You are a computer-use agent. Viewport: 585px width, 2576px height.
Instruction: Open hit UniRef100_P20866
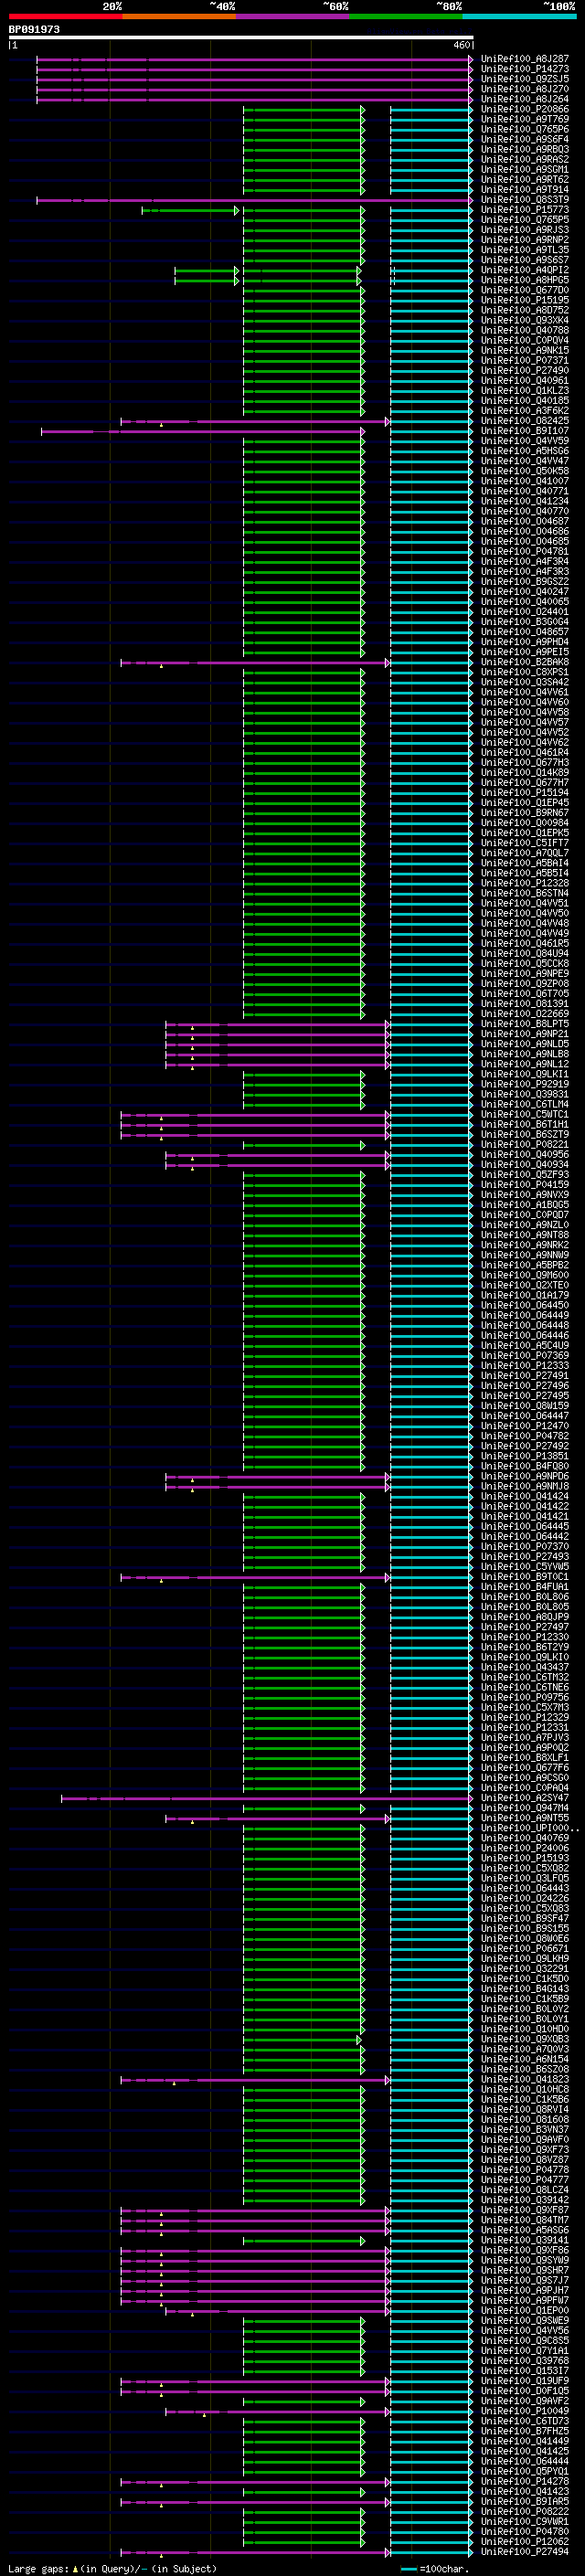point(525,110)
